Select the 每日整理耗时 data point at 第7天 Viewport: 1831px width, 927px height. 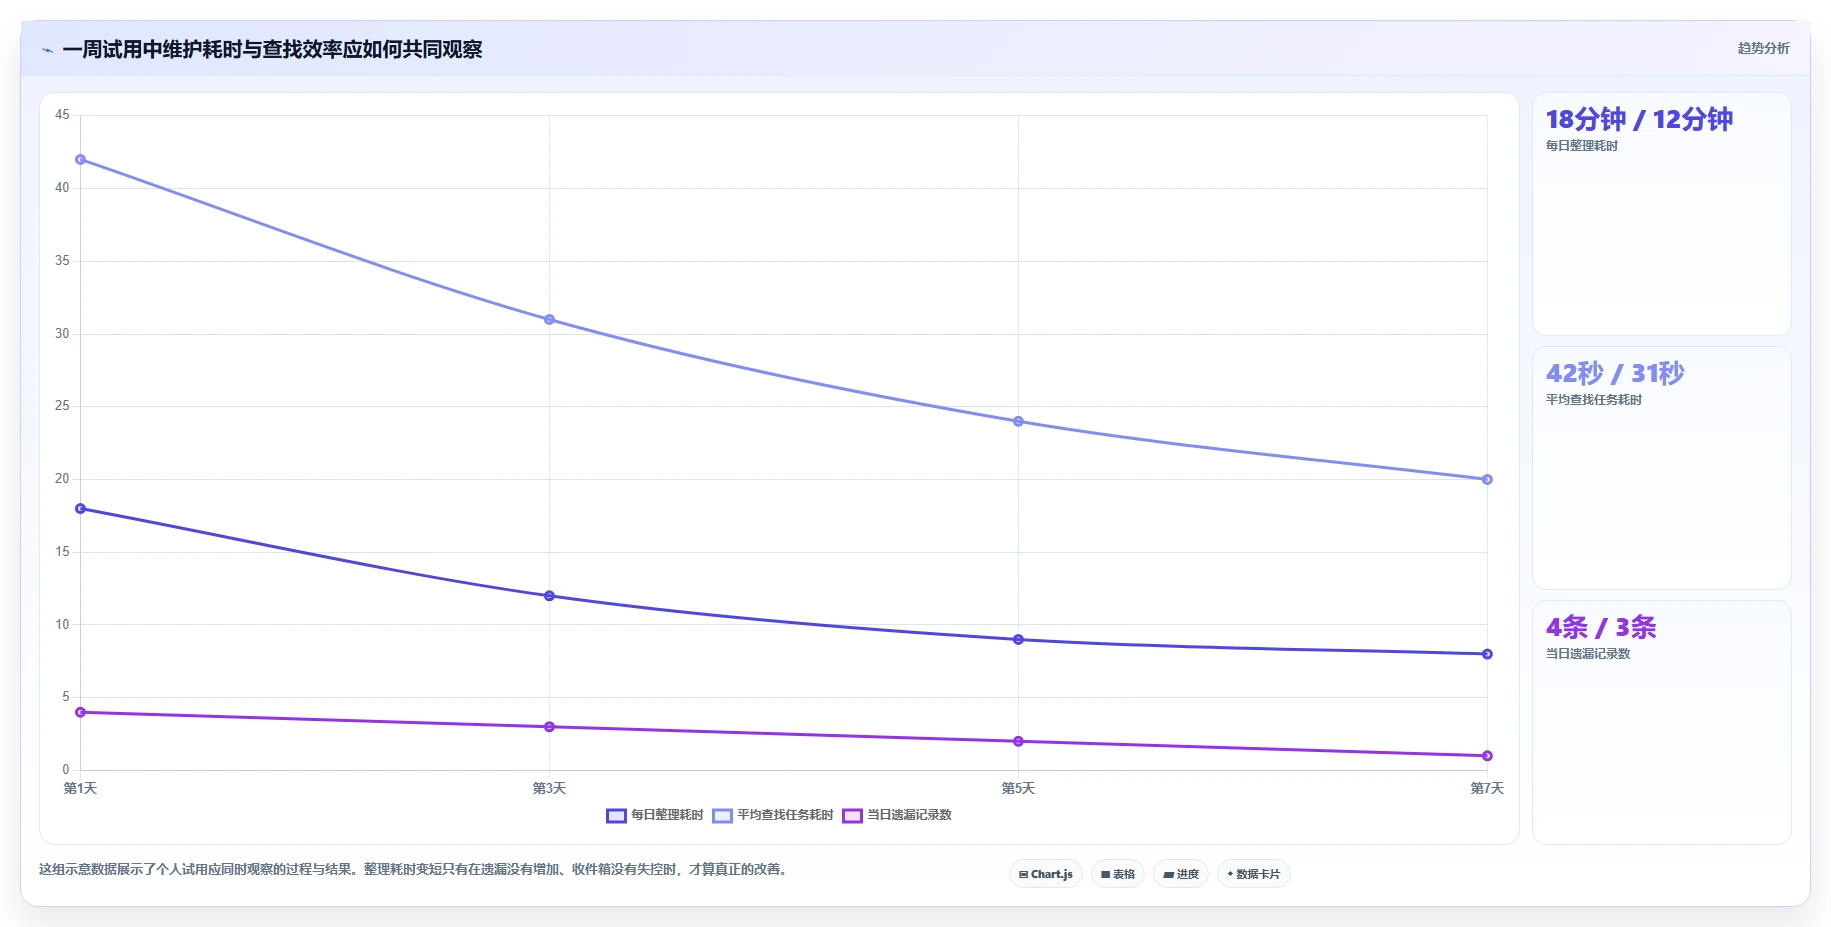[1487, 654]
